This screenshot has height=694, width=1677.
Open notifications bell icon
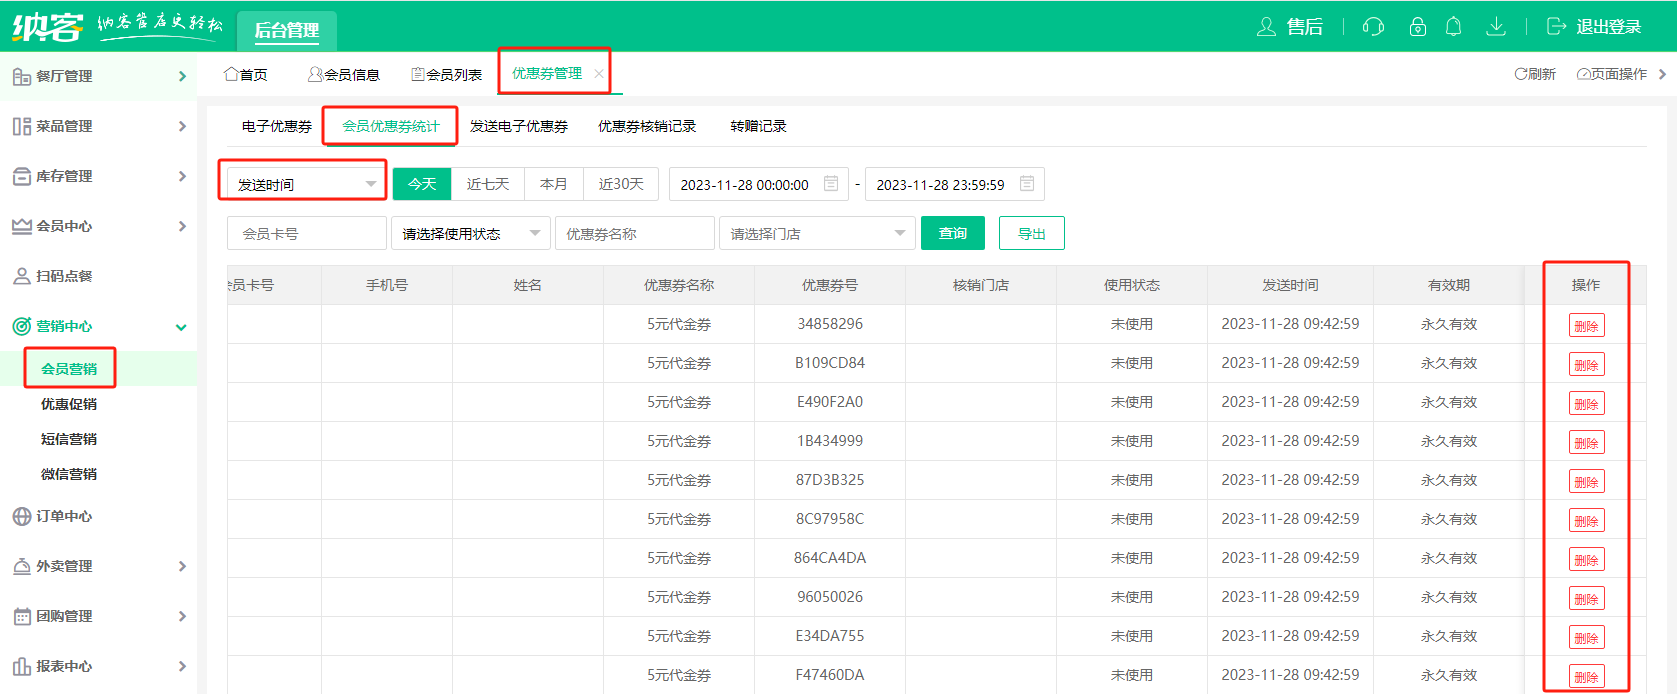[1453, 27]
